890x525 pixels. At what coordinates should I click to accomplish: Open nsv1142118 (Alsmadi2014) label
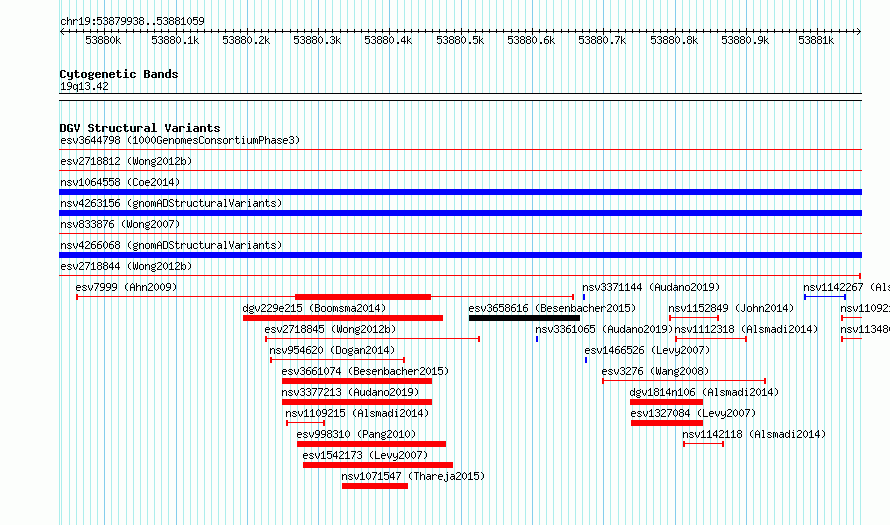(754, 434)
